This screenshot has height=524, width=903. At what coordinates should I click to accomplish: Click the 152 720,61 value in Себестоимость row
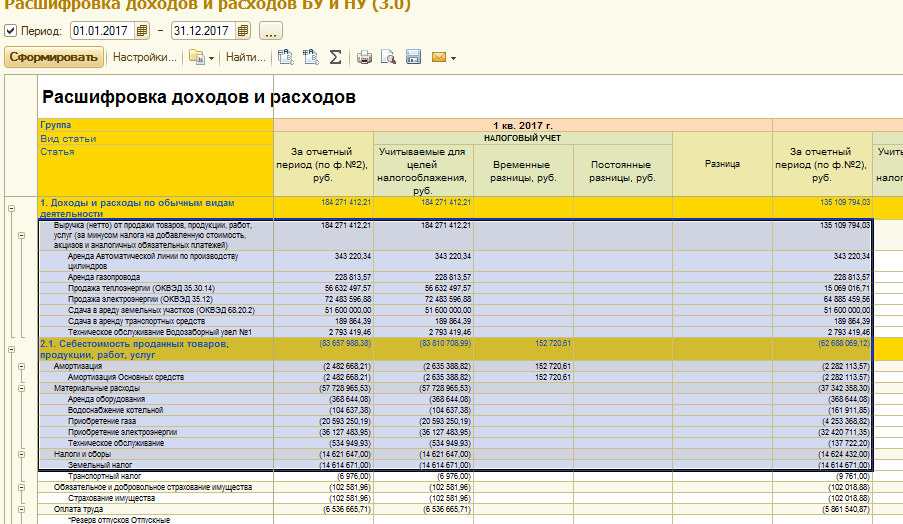point(551,343)
